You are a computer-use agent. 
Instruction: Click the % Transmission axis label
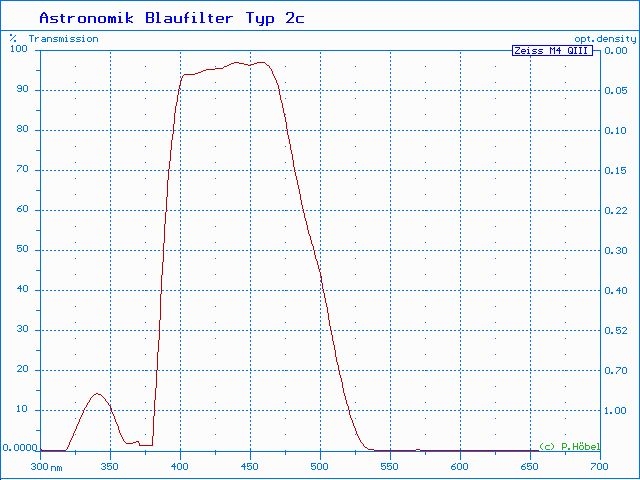coord(55,38)
